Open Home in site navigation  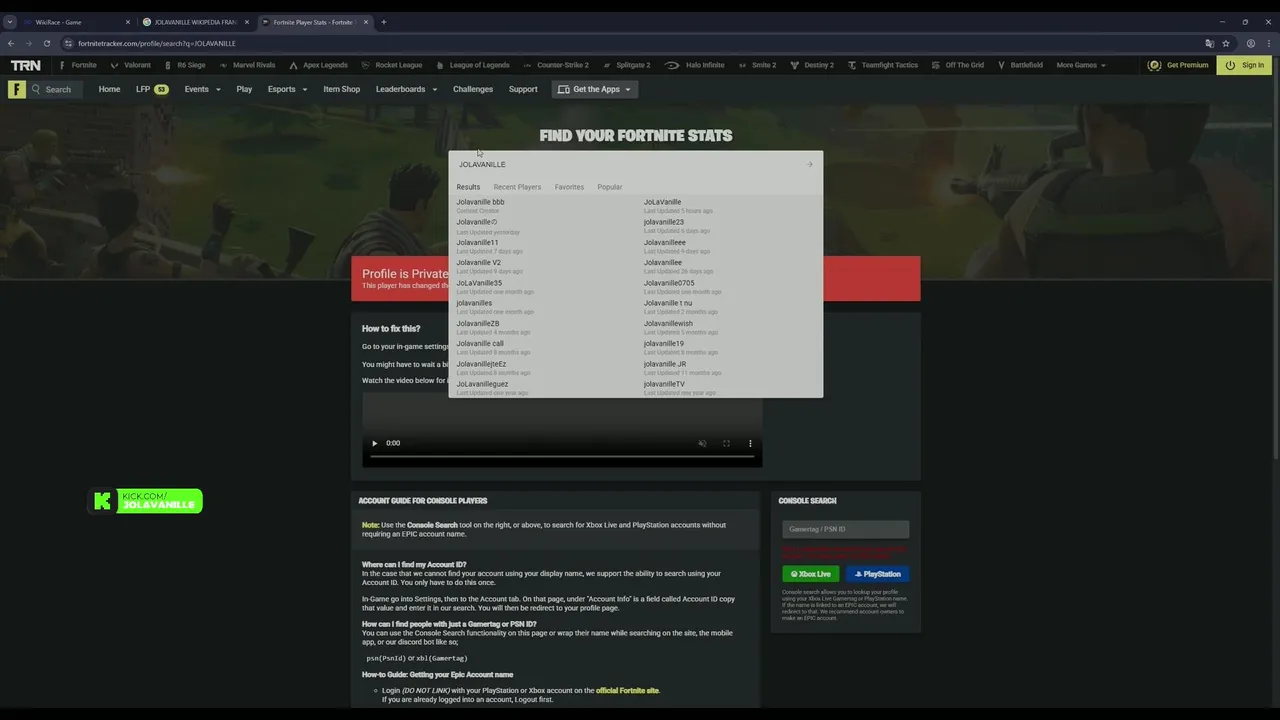[109, 89]
